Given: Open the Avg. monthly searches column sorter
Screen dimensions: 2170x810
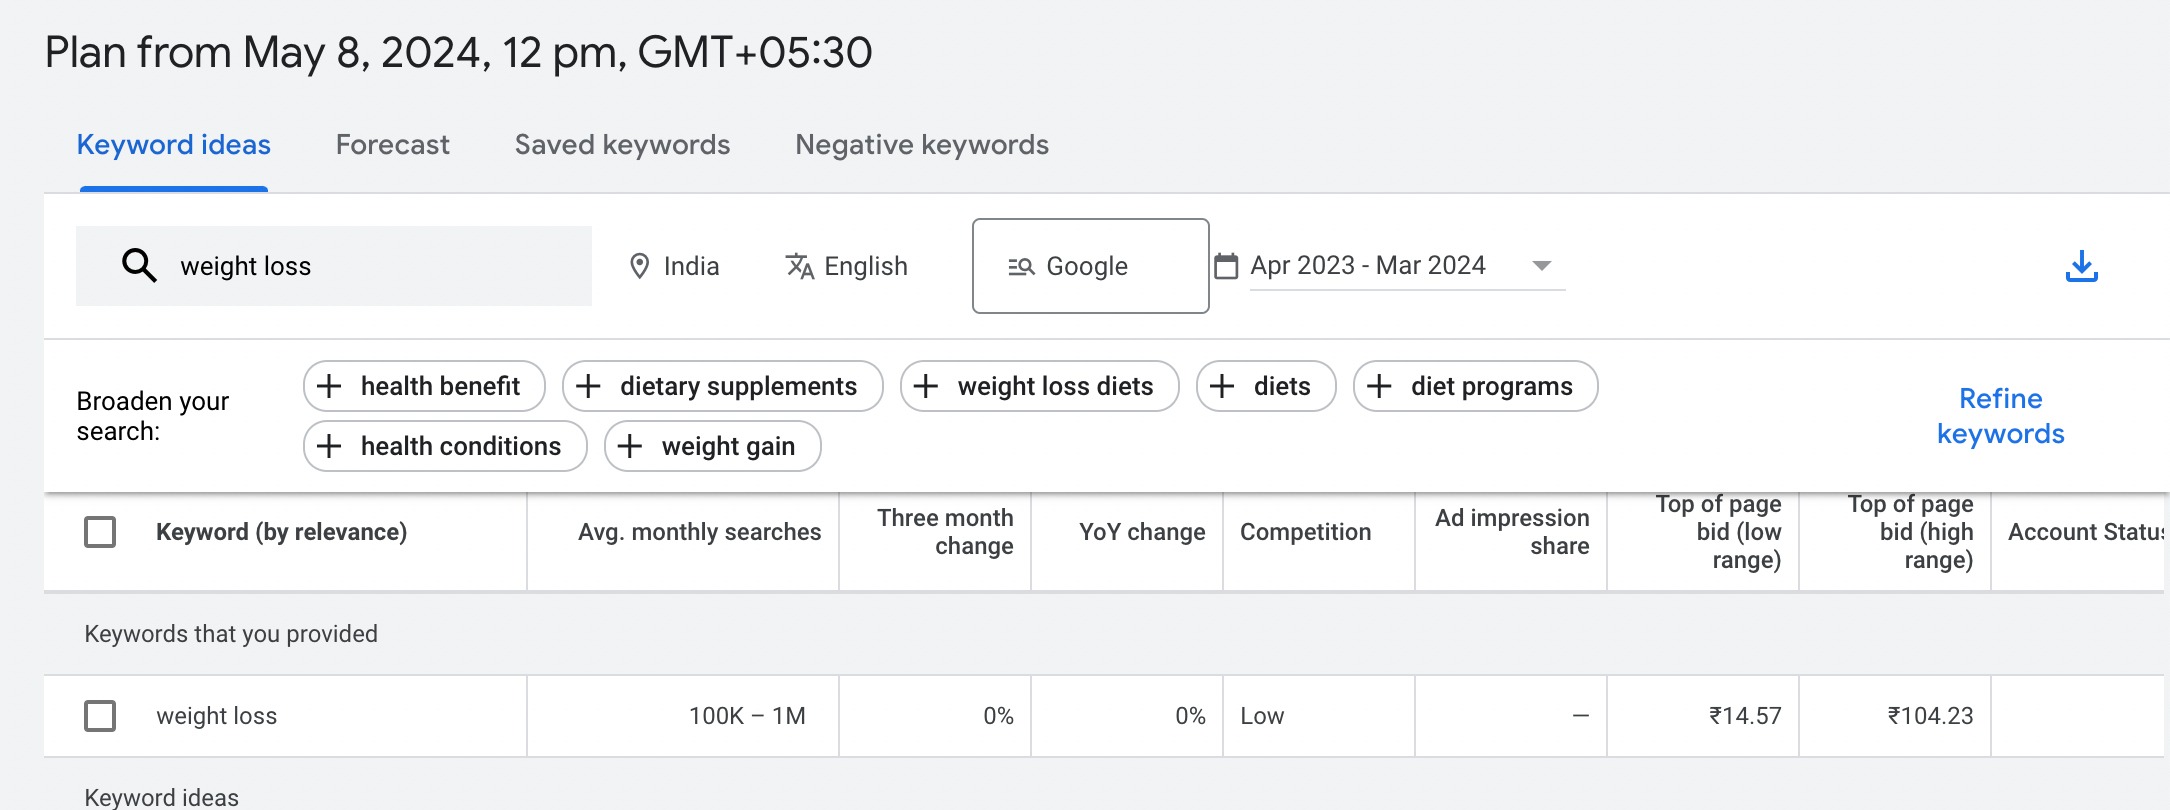Looking at the screenshot, I should 699,532.
